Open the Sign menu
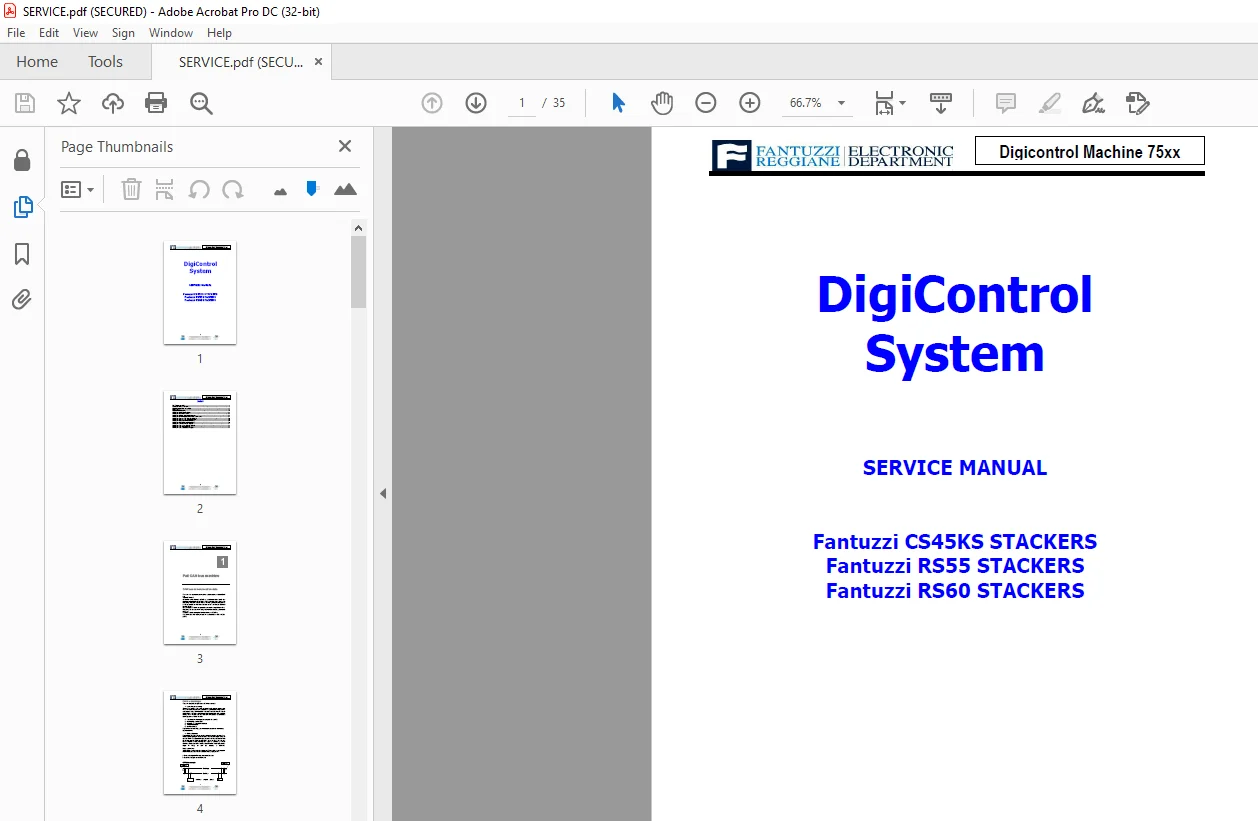The image size is (1258, 821). [x=123, y=33]
